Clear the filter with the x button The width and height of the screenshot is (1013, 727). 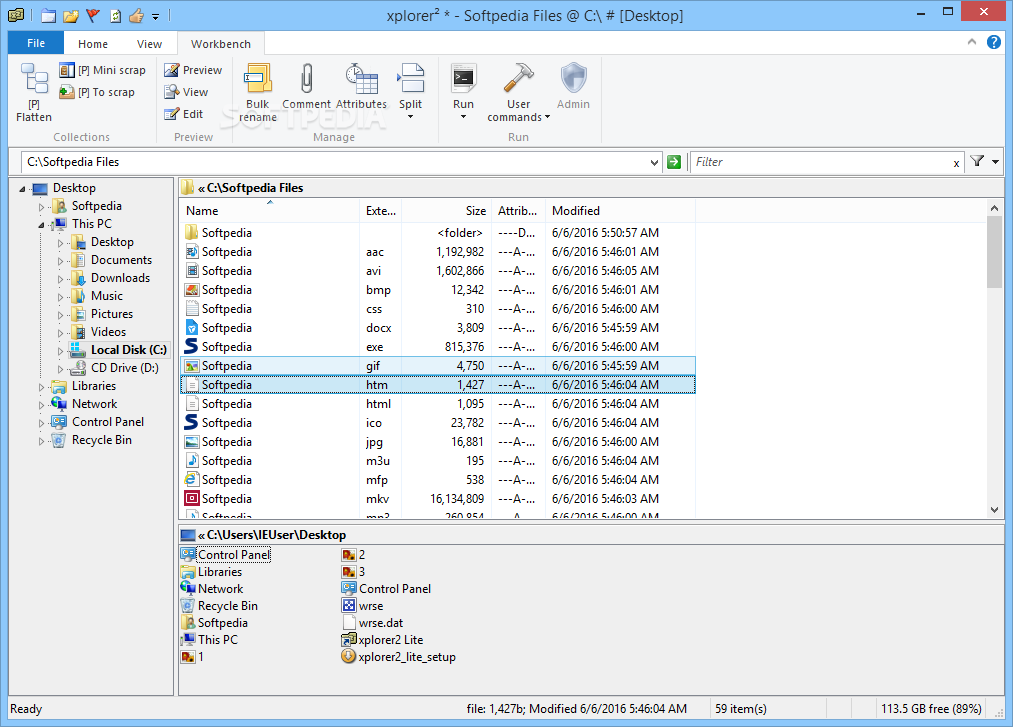click(956, 163)
